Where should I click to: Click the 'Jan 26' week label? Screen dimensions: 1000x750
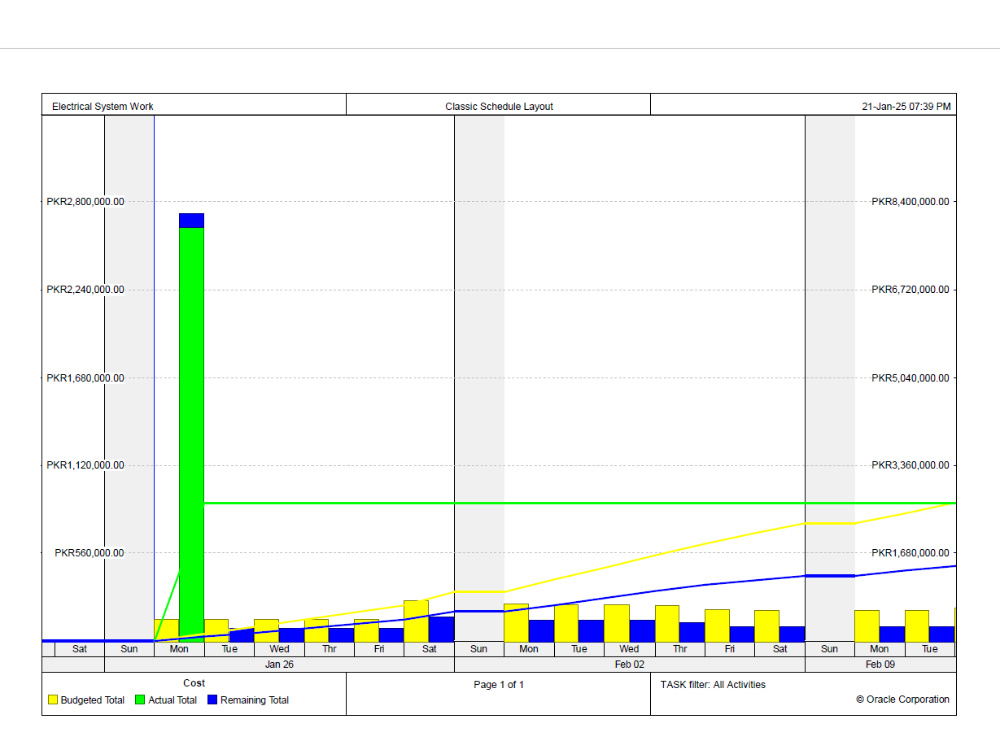click(279, 665)
